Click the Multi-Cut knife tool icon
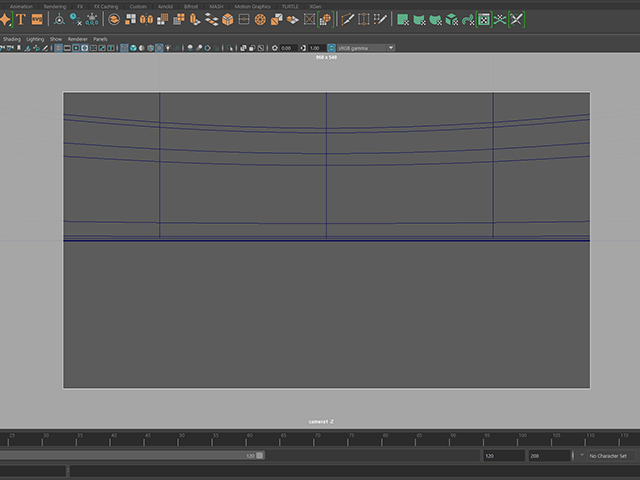 point(347,19)
